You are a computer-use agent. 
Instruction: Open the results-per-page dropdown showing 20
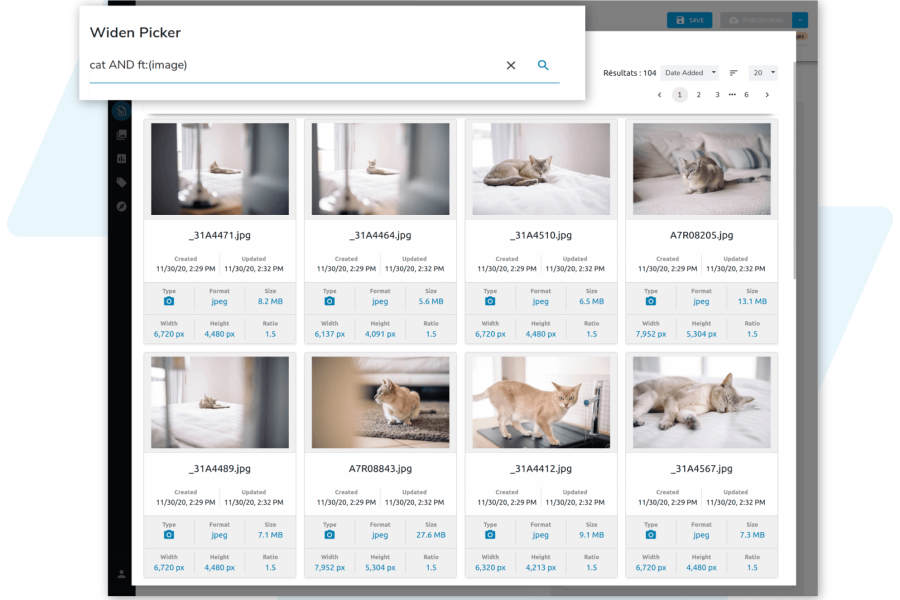coord(764,73)
